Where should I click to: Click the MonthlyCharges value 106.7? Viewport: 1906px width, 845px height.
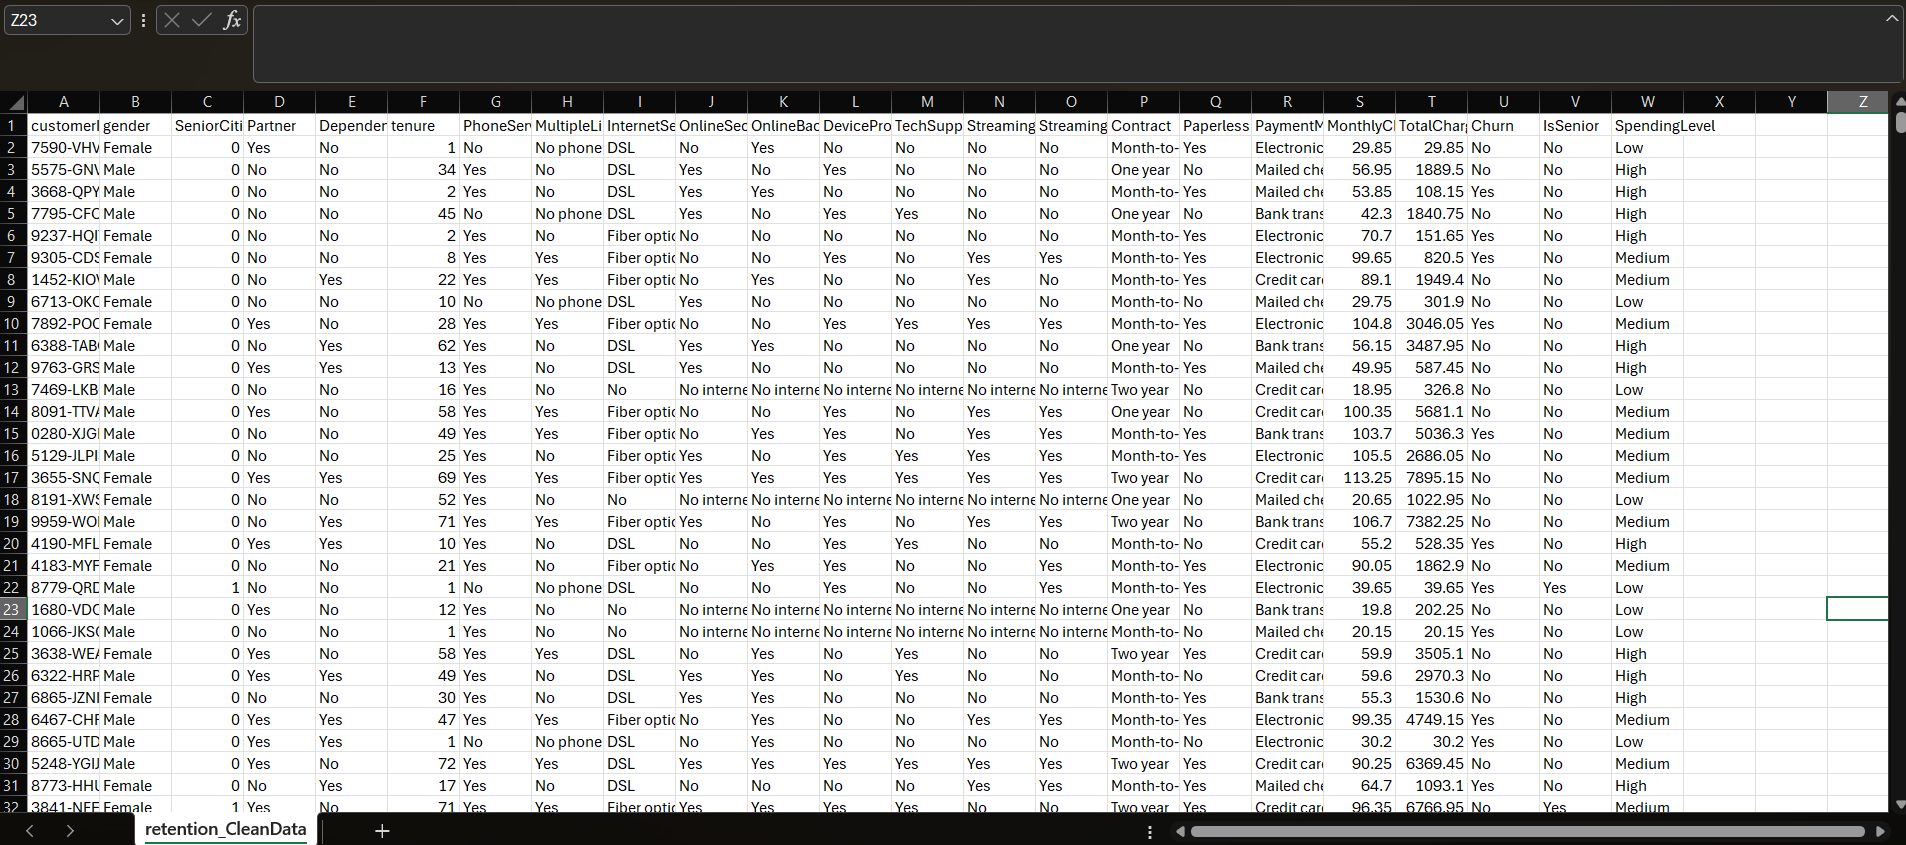[x=1360, y=522]
